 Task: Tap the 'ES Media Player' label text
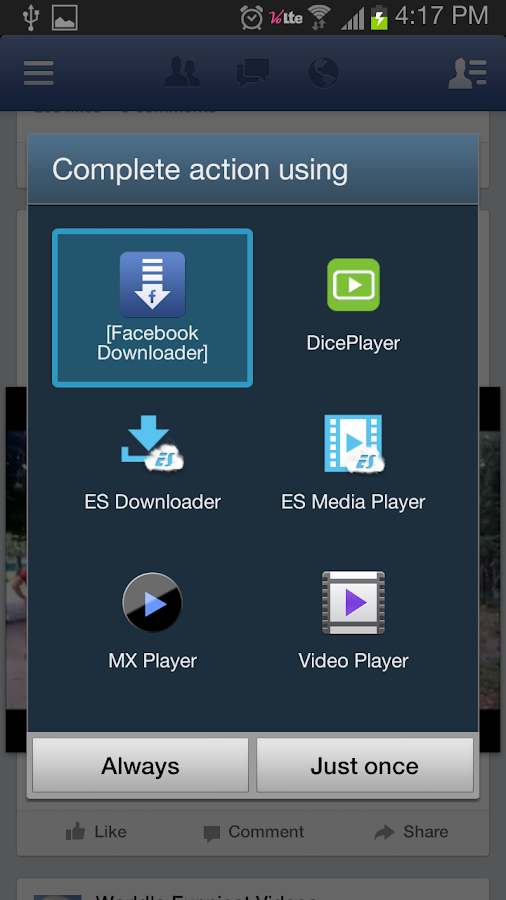pyautogui.click(x=353, y=502)
